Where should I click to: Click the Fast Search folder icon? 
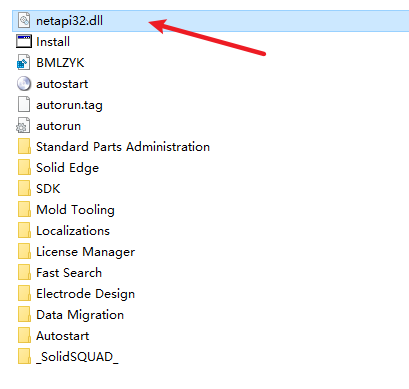click(24, 272)
